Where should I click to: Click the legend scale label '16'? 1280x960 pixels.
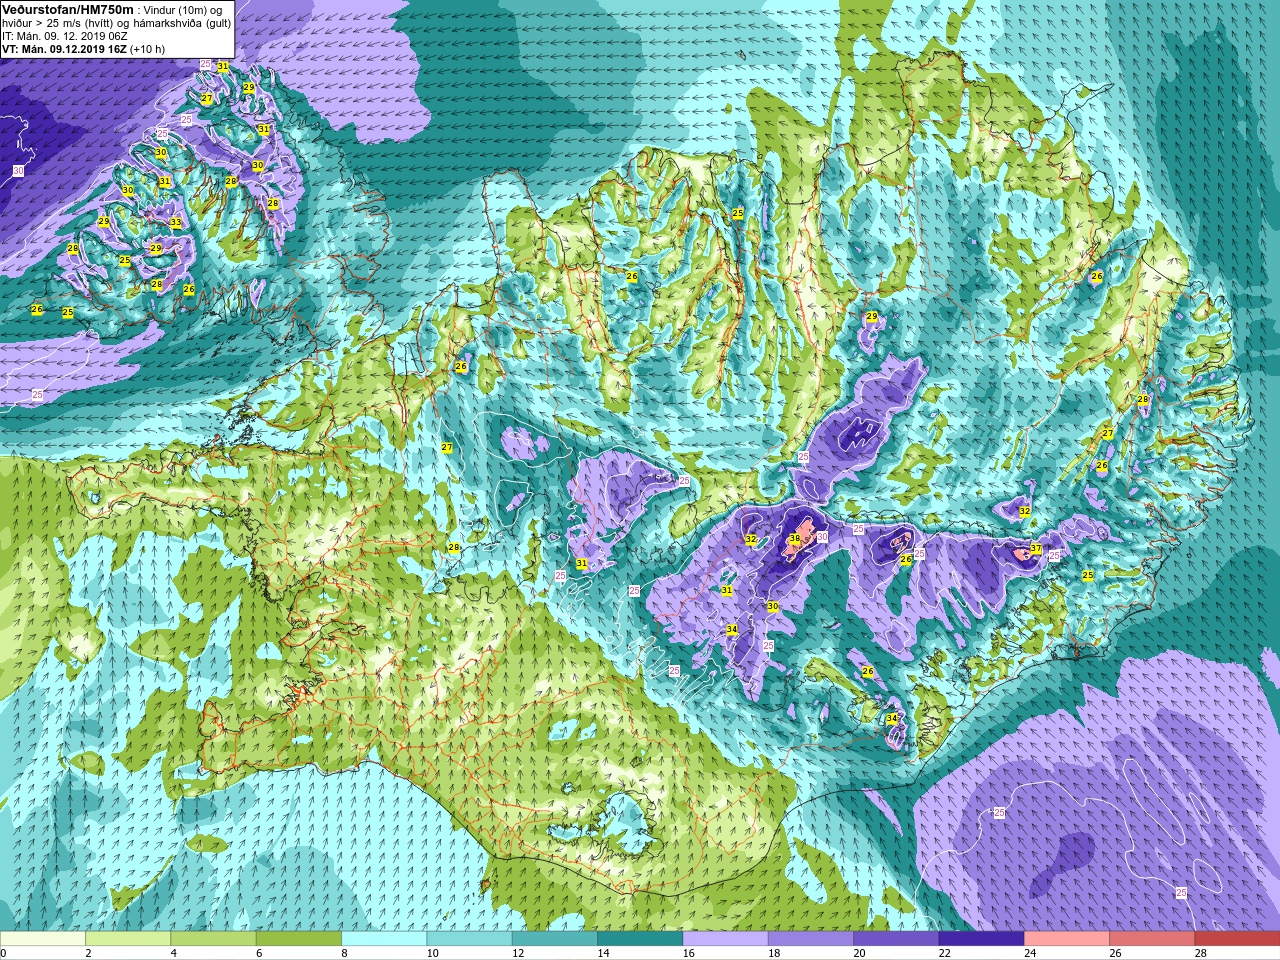tap(689, 953)
